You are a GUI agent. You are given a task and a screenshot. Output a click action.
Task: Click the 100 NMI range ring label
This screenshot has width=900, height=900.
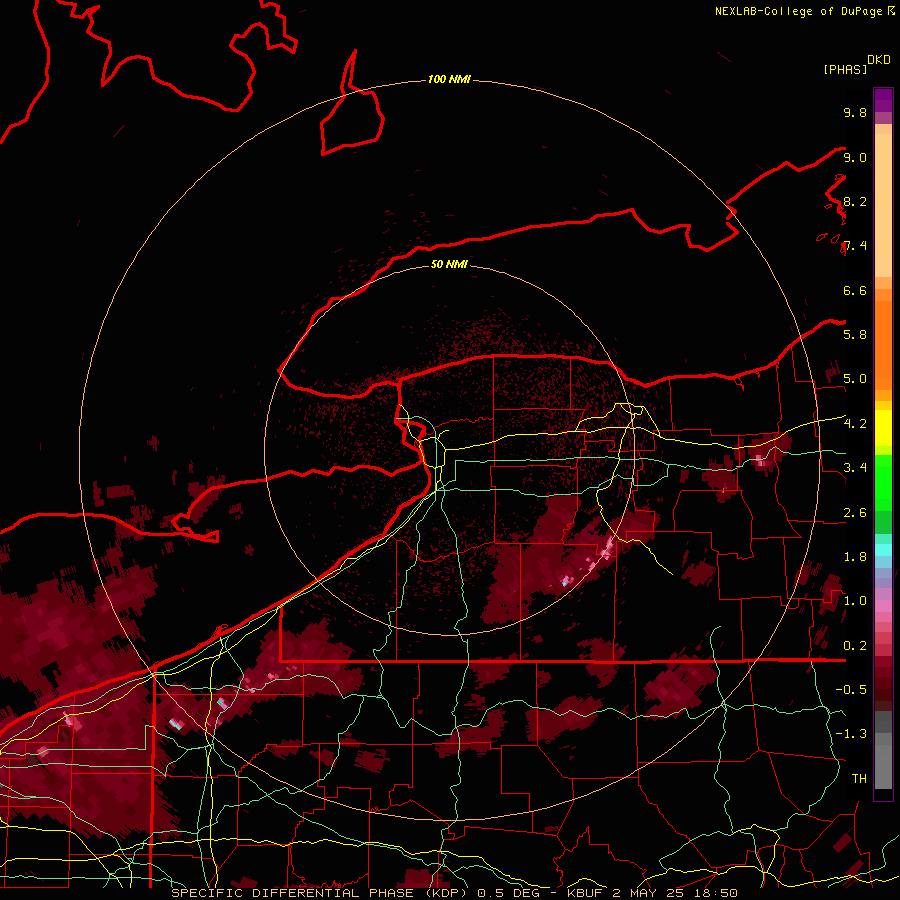pyautogui.click(x=449, y=79)
